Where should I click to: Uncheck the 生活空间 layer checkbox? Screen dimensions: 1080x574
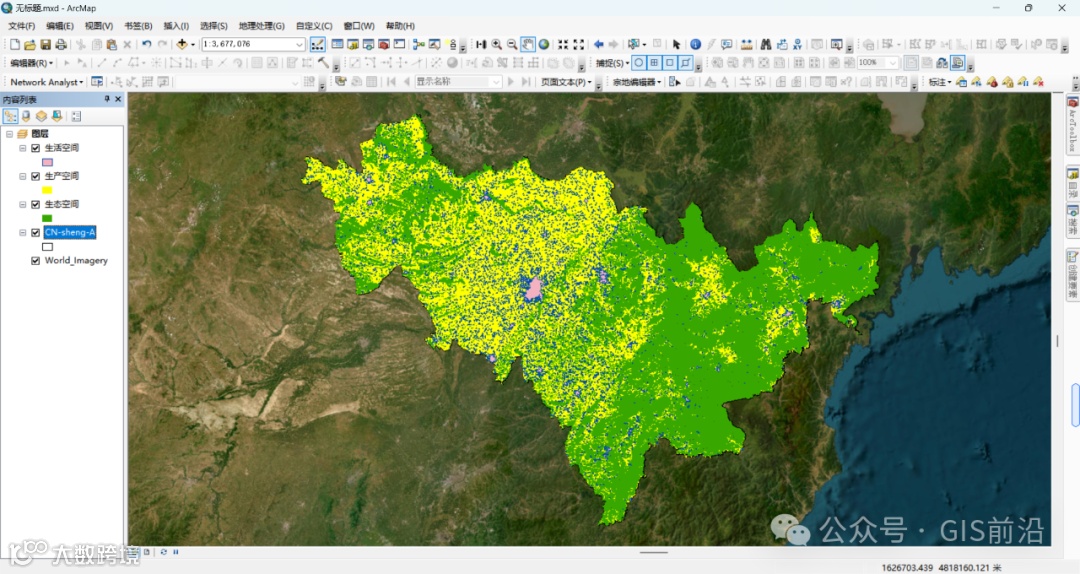pyautogui.click(x=36, y=148)
